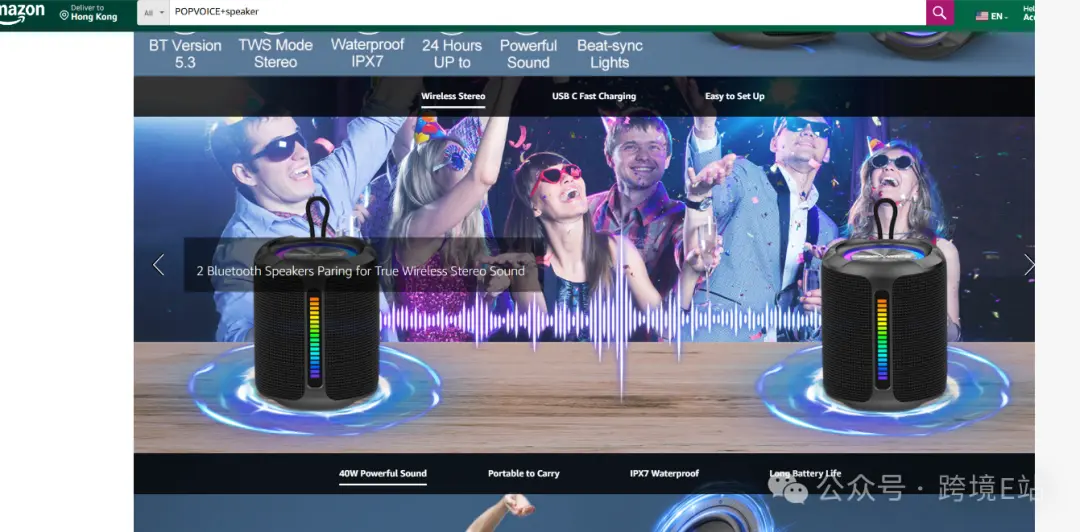Expand the EN language selector

click(x=992, y=16)
